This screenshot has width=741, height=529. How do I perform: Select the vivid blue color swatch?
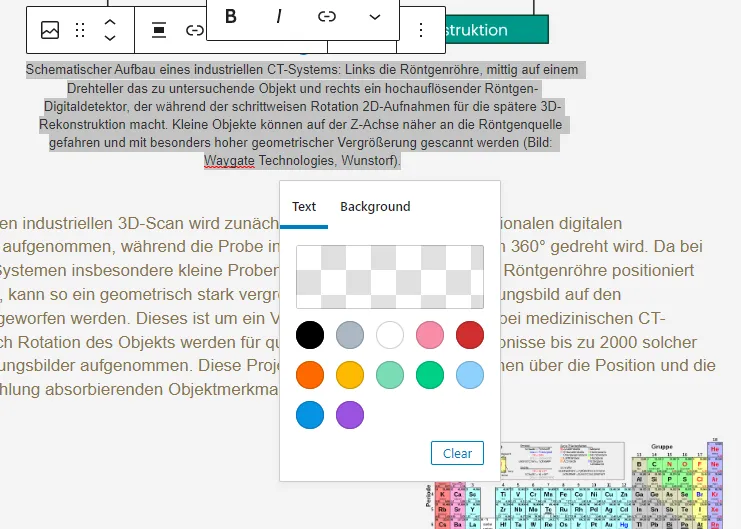(x=310, y=415)
